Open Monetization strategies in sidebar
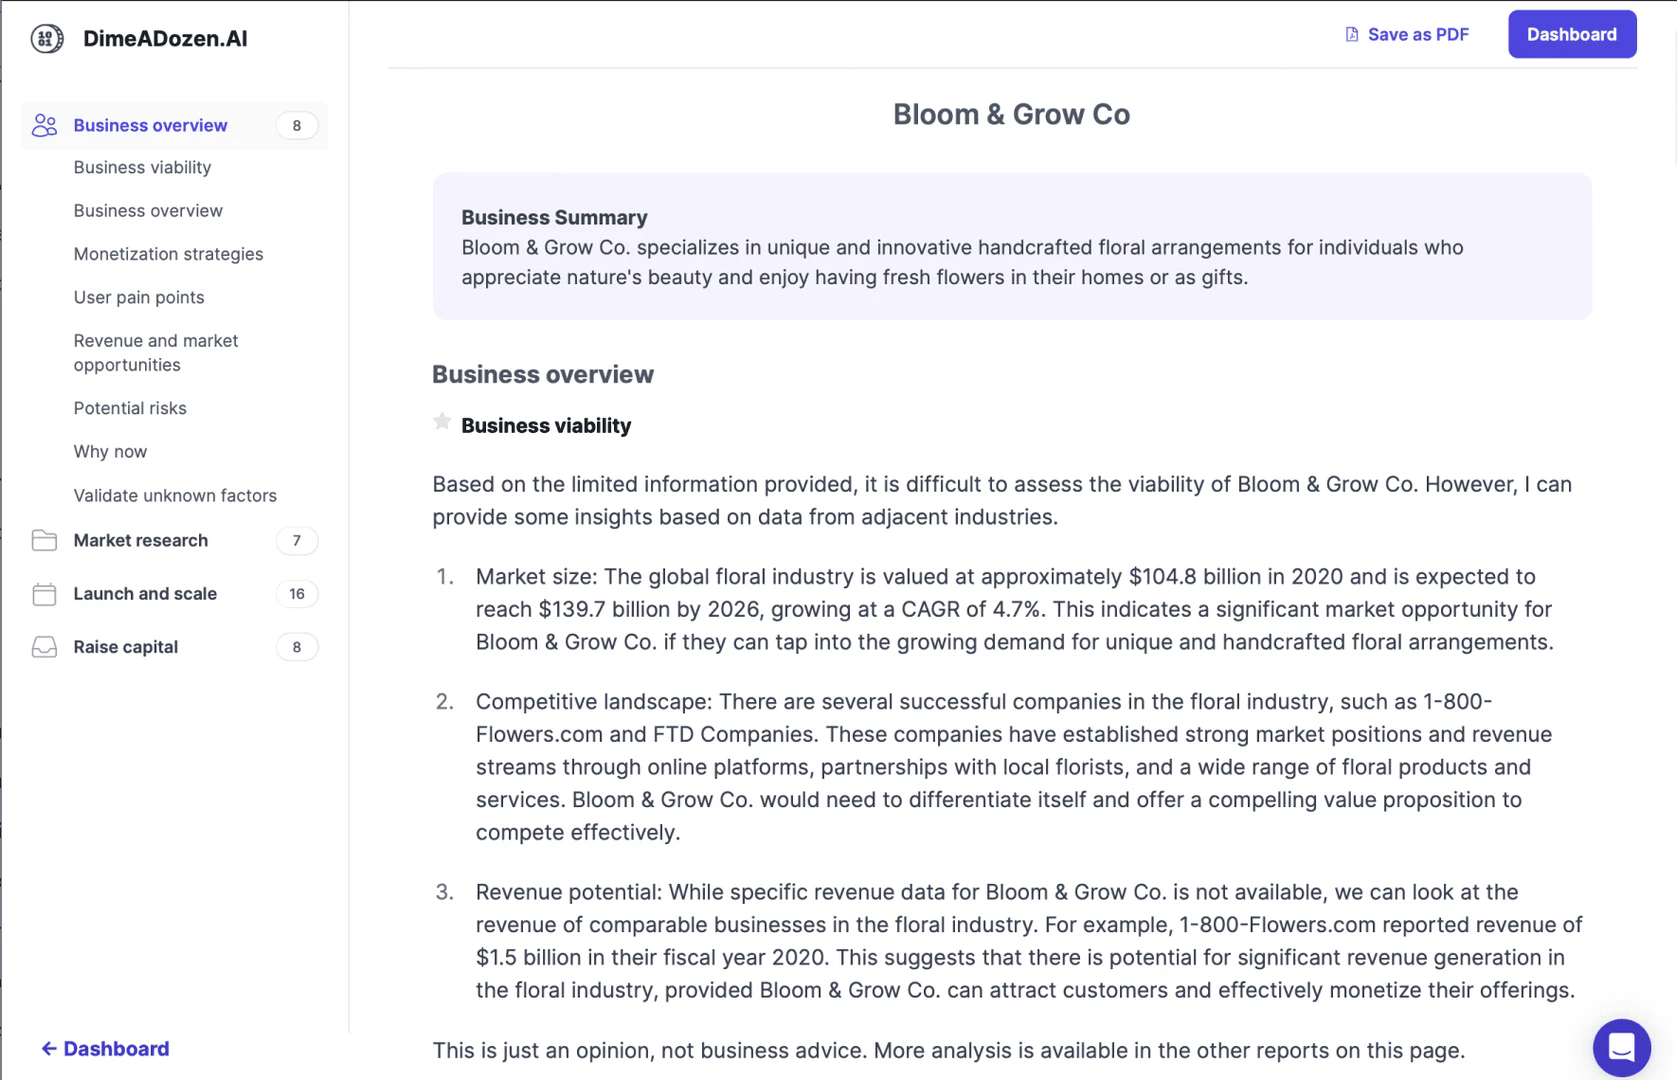 [168, 254]
